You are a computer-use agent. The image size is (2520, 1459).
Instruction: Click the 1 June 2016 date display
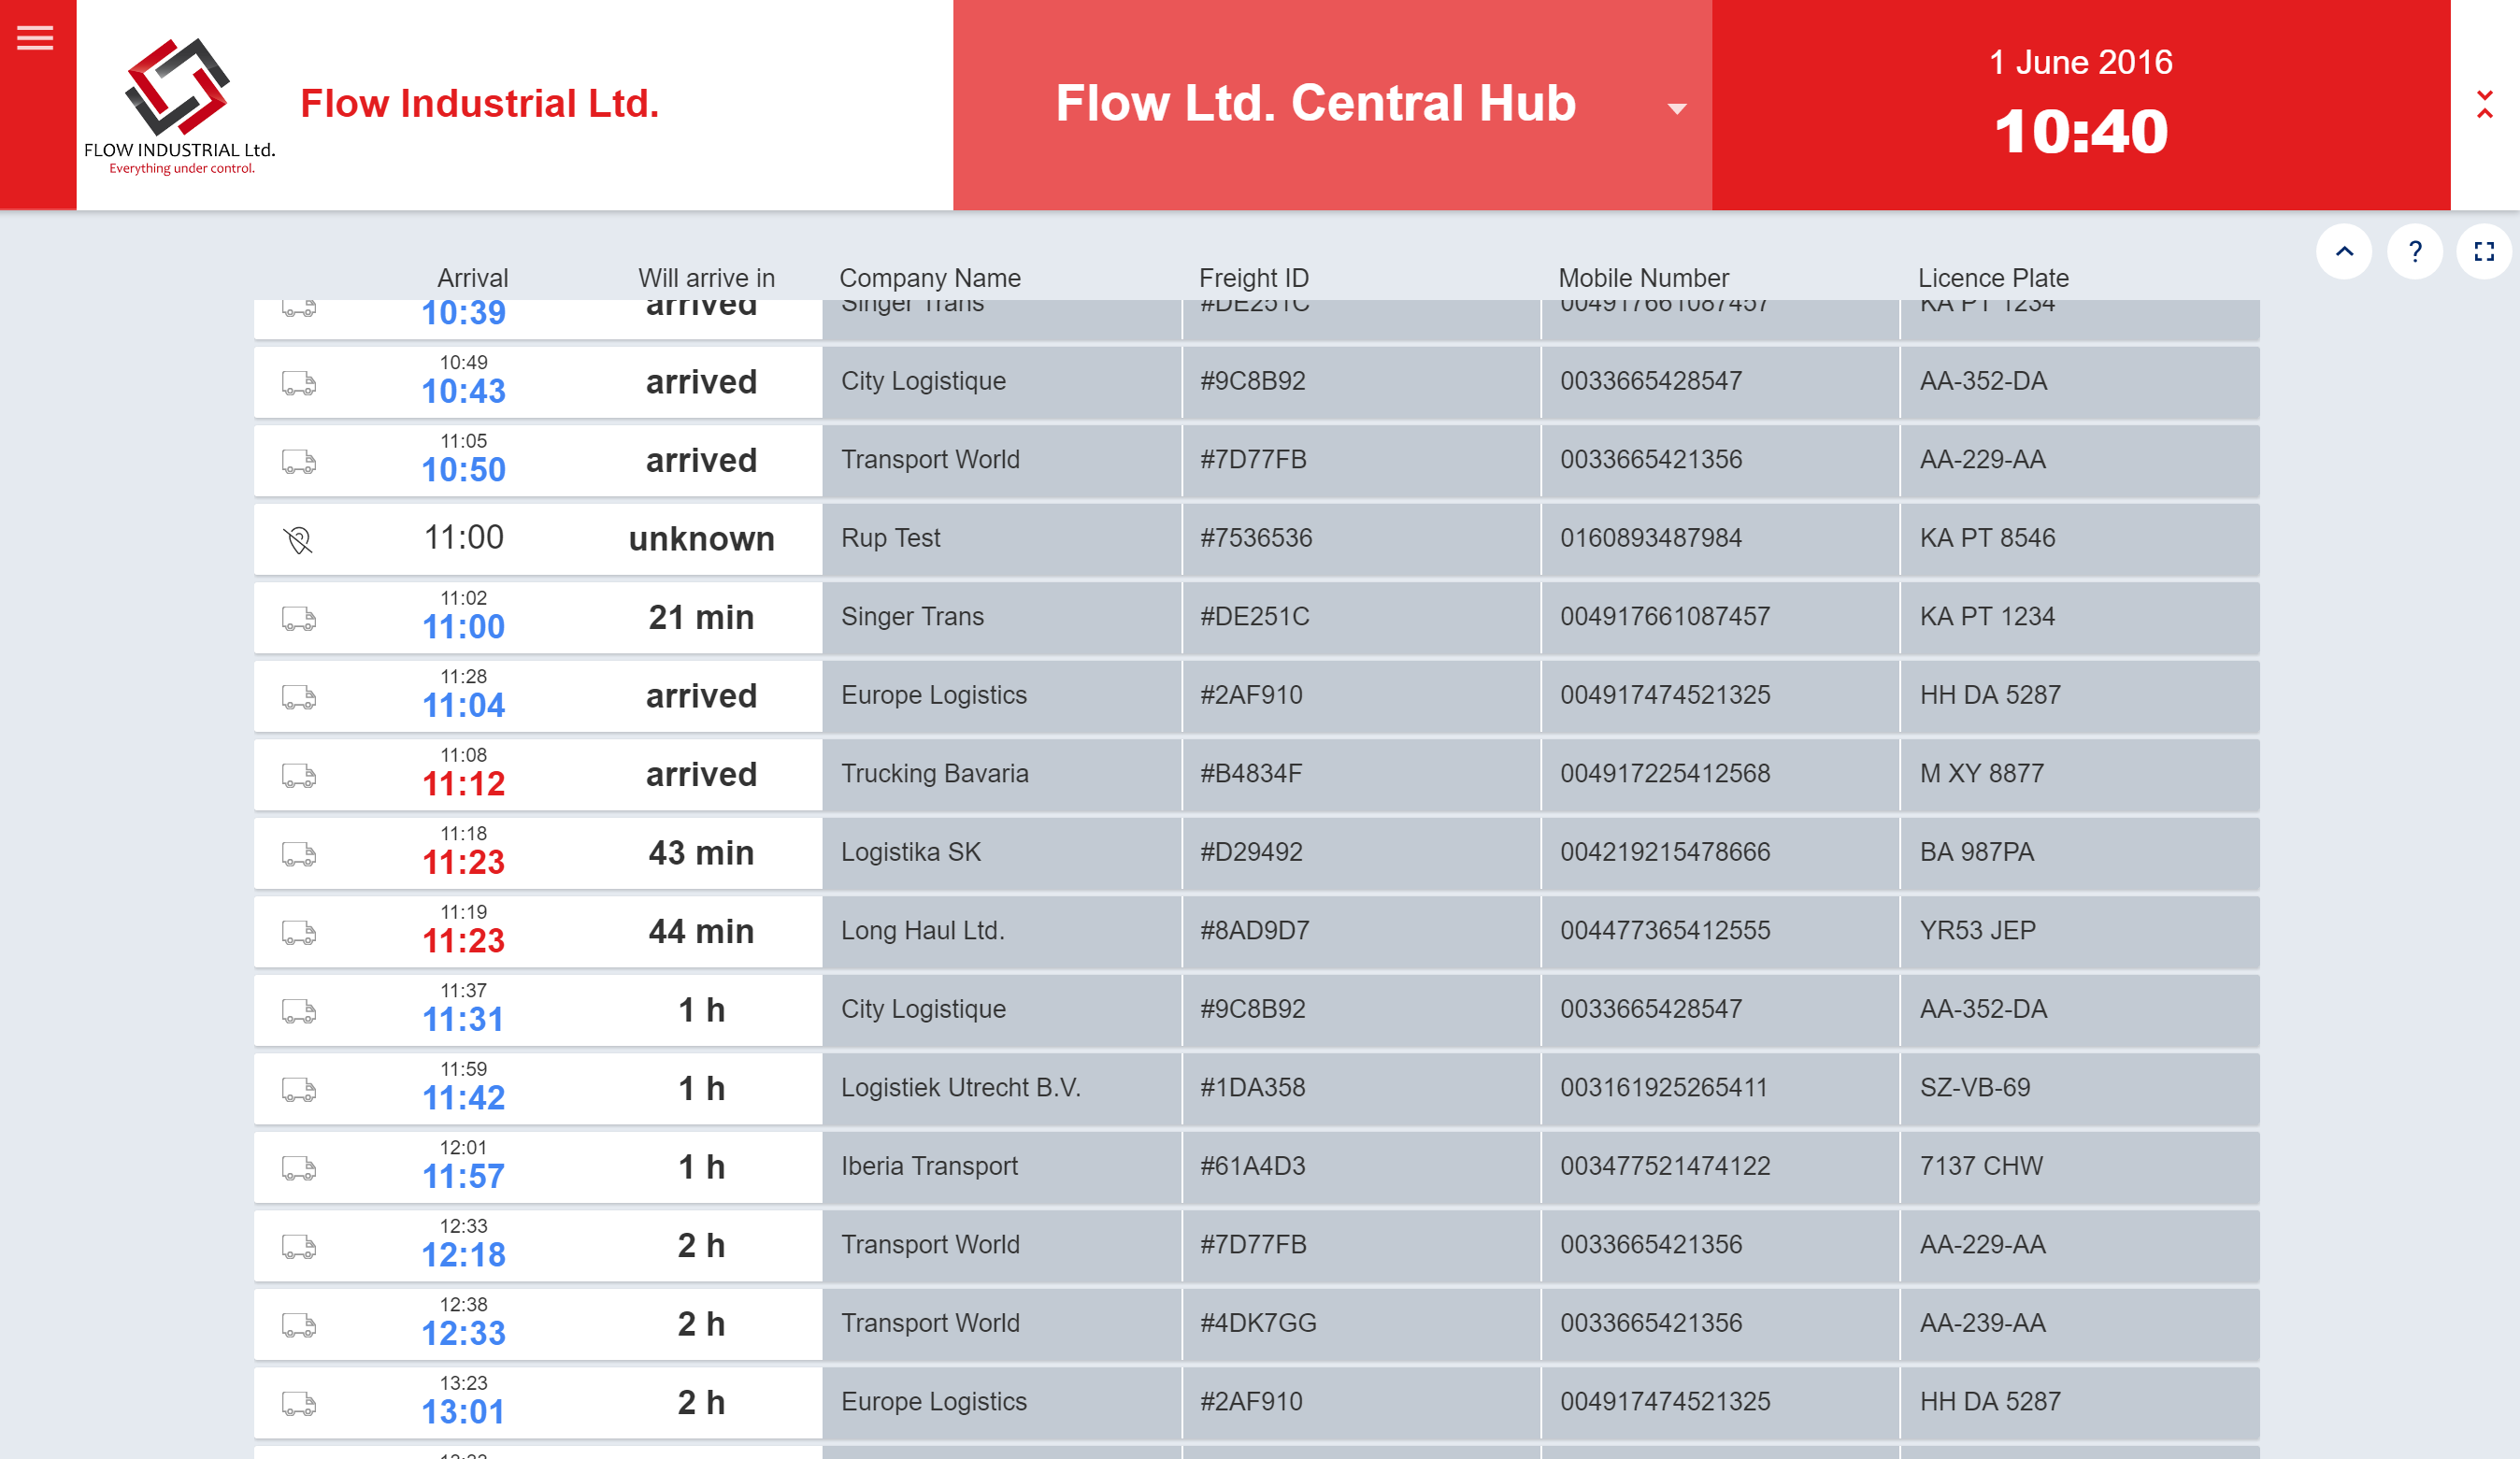point(2080,62)
